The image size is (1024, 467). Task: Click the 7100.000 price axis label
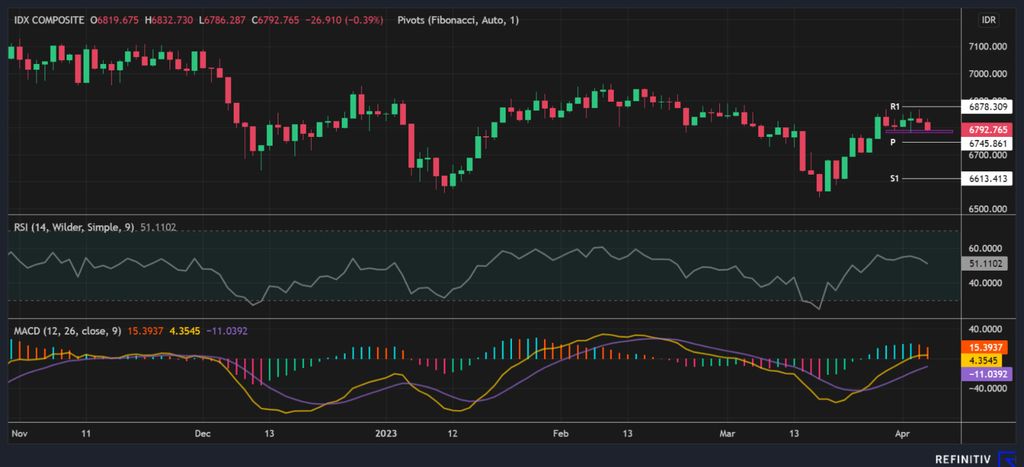(x=987, y=47)
